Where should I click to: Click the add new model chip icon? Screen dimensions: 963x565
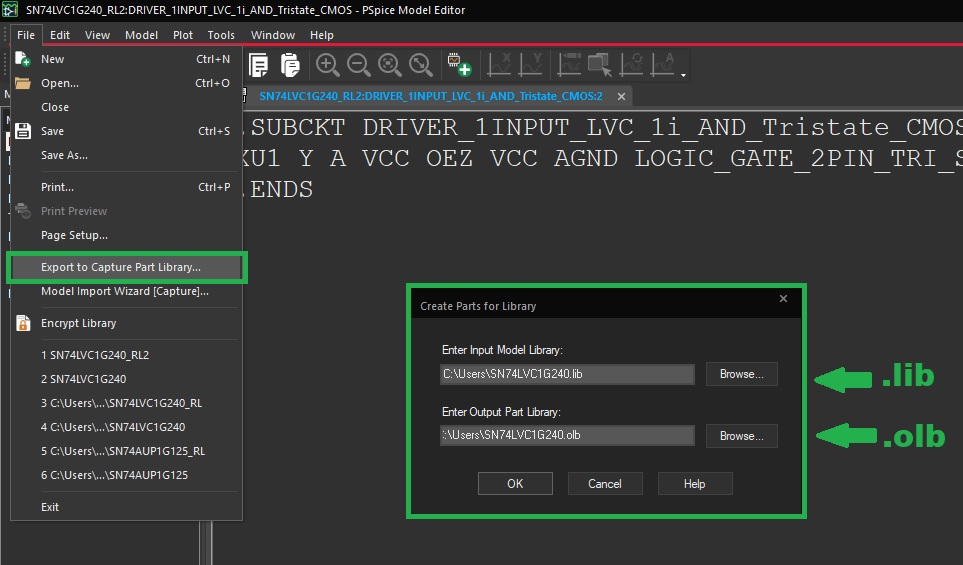(x=460, y=65)
